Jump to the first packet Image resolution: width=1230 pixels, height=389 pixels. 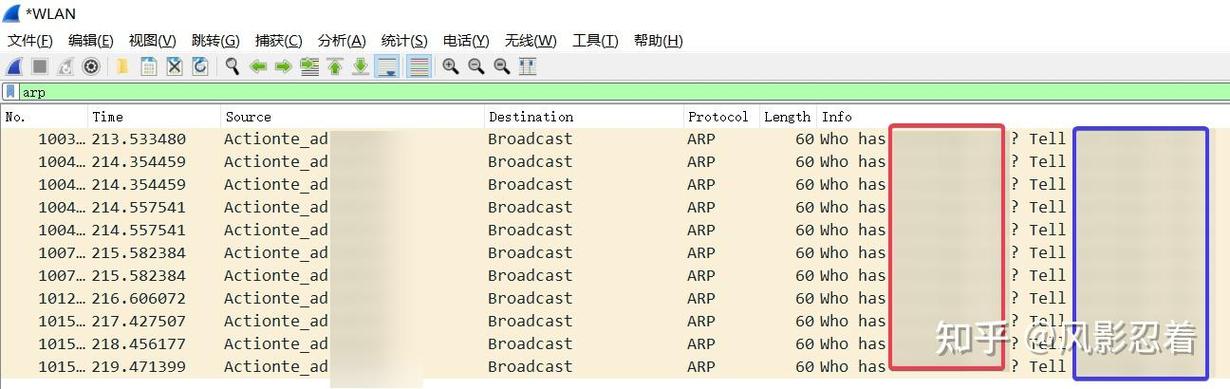tap(335, 67)
